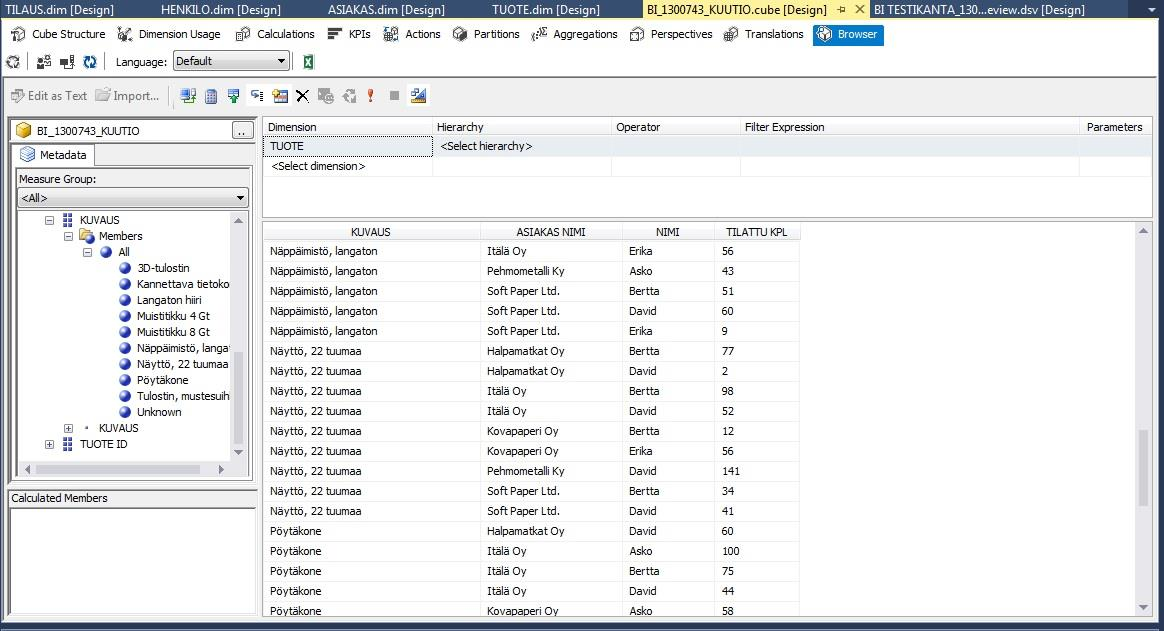
Task: Open the Partitions tab
Action: pyautogui.click(x=486, y=34)
